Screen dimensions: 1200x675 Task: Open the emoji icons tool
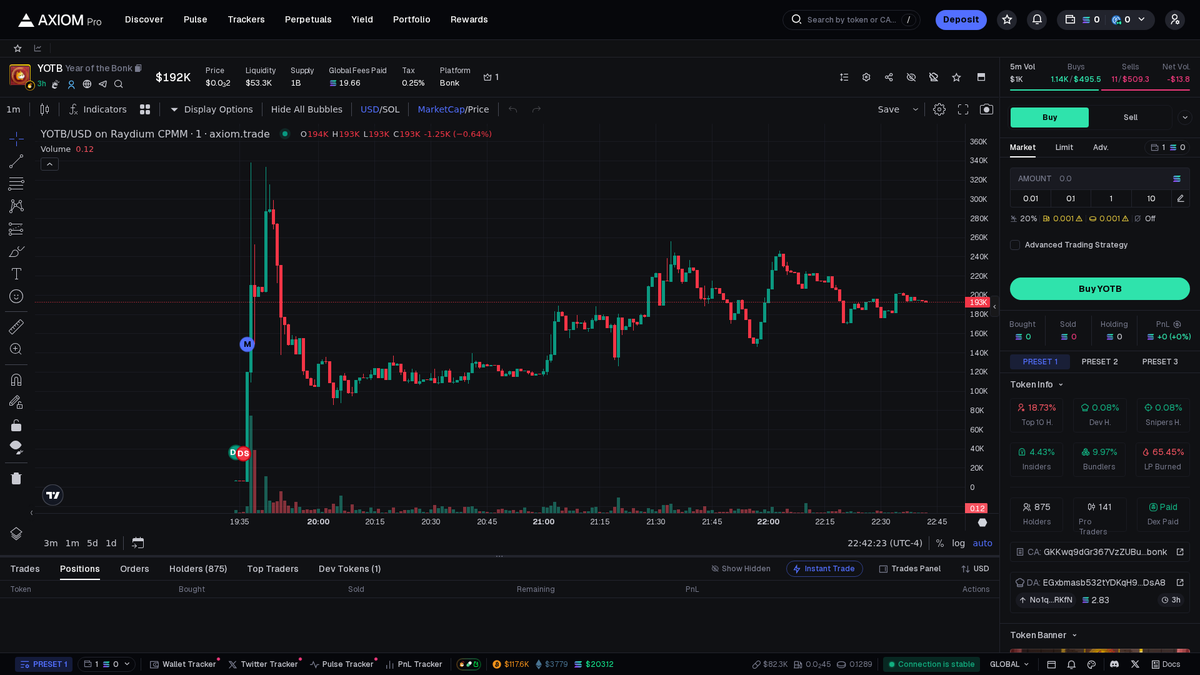click(x=16, y=296)
